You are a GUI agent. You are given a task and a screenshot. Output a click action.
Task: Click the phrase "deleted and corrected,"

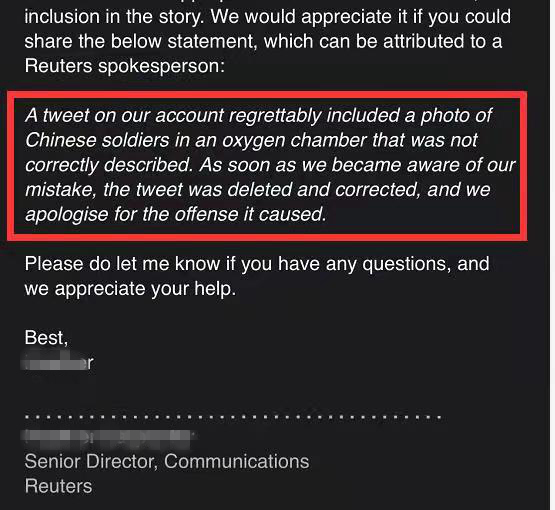point(325,190)
